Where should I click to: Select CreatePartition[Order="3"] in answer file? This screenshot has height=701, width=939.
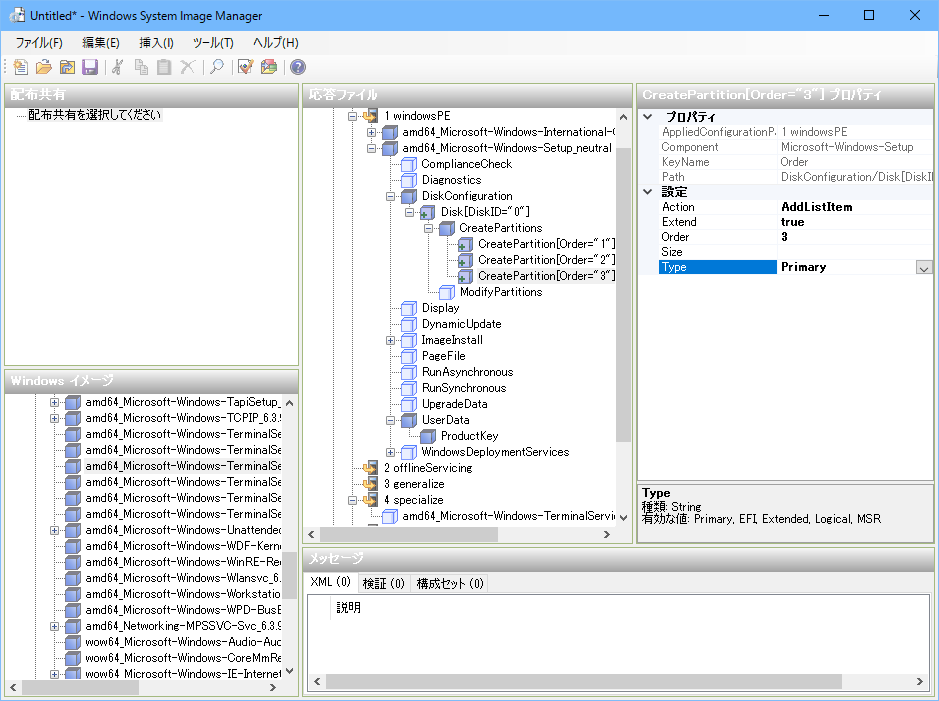pos(546,276)
